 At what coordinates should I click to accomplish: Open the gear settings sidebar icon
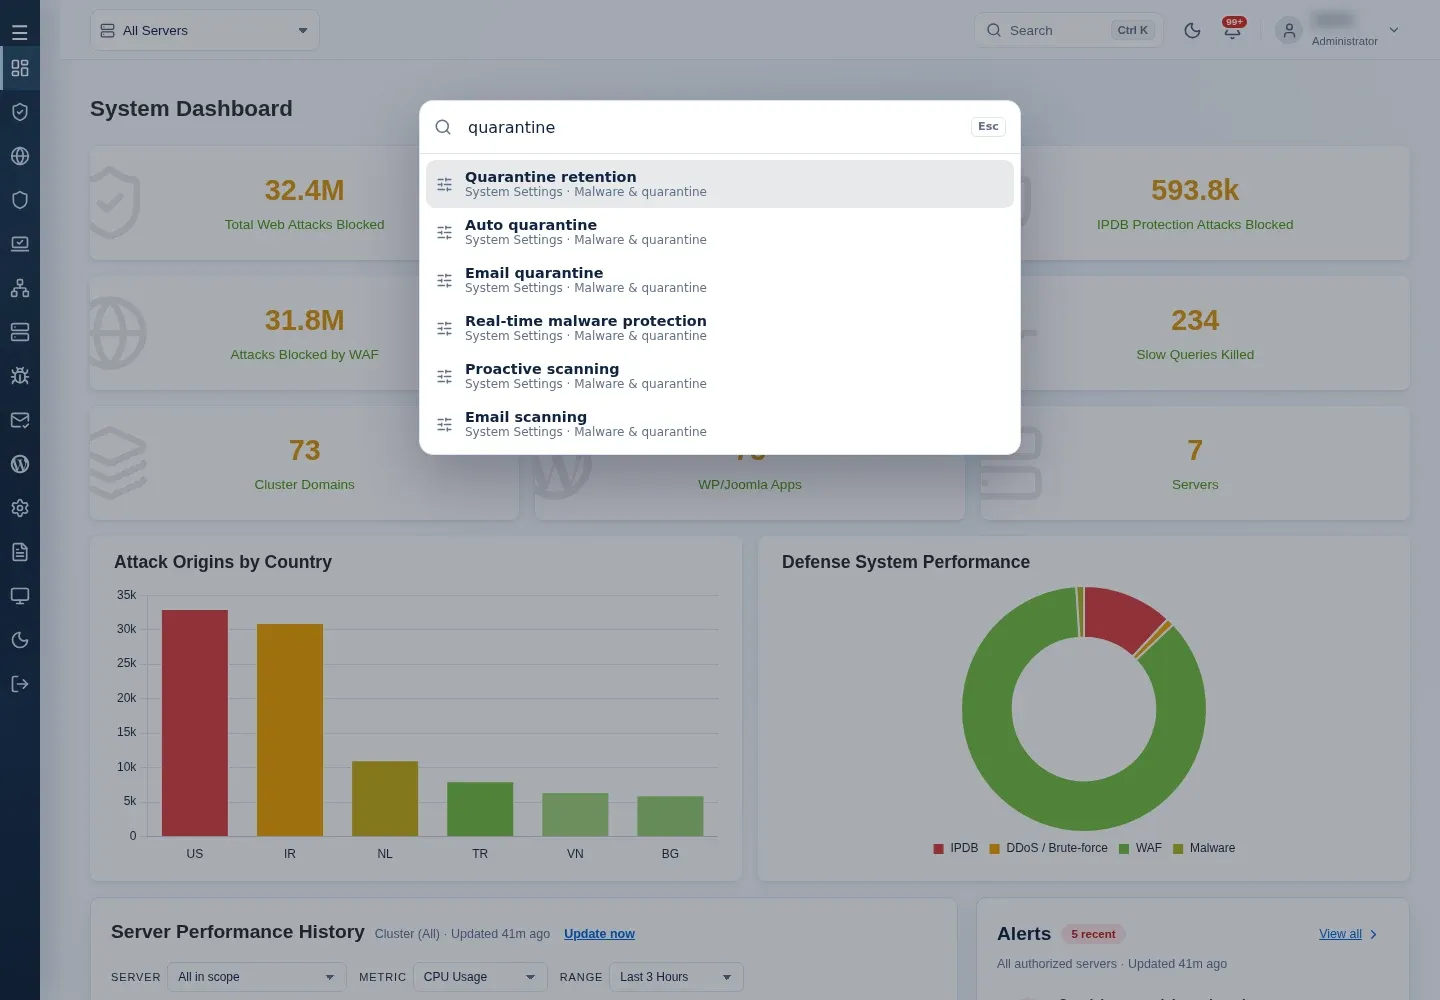tap(20, 508)
